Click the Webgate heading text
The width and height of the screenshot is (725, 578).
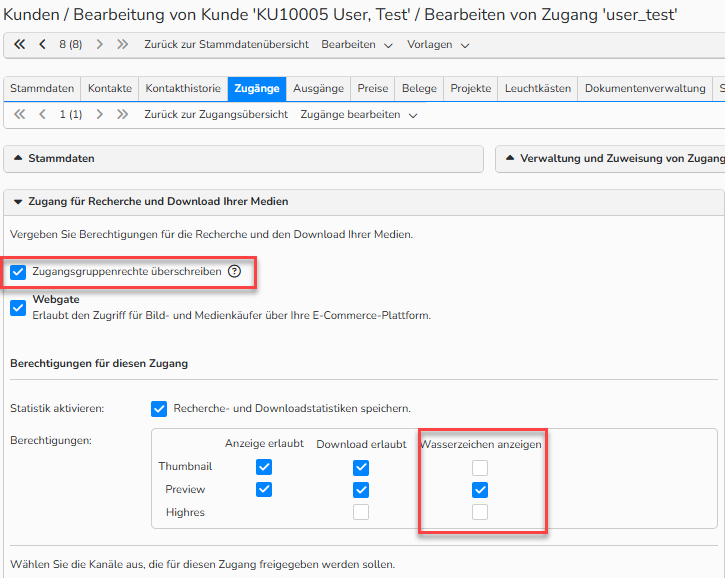coord(56,300)
